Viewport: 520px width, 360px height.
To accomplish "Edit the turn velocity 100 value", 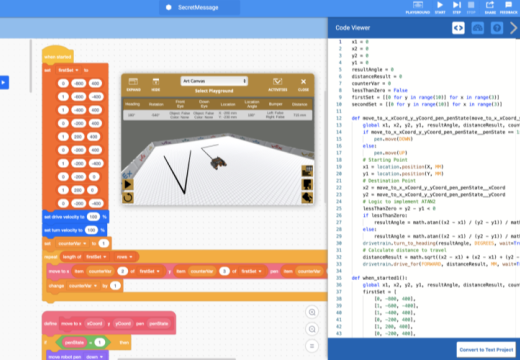I will tap(91, 230).
